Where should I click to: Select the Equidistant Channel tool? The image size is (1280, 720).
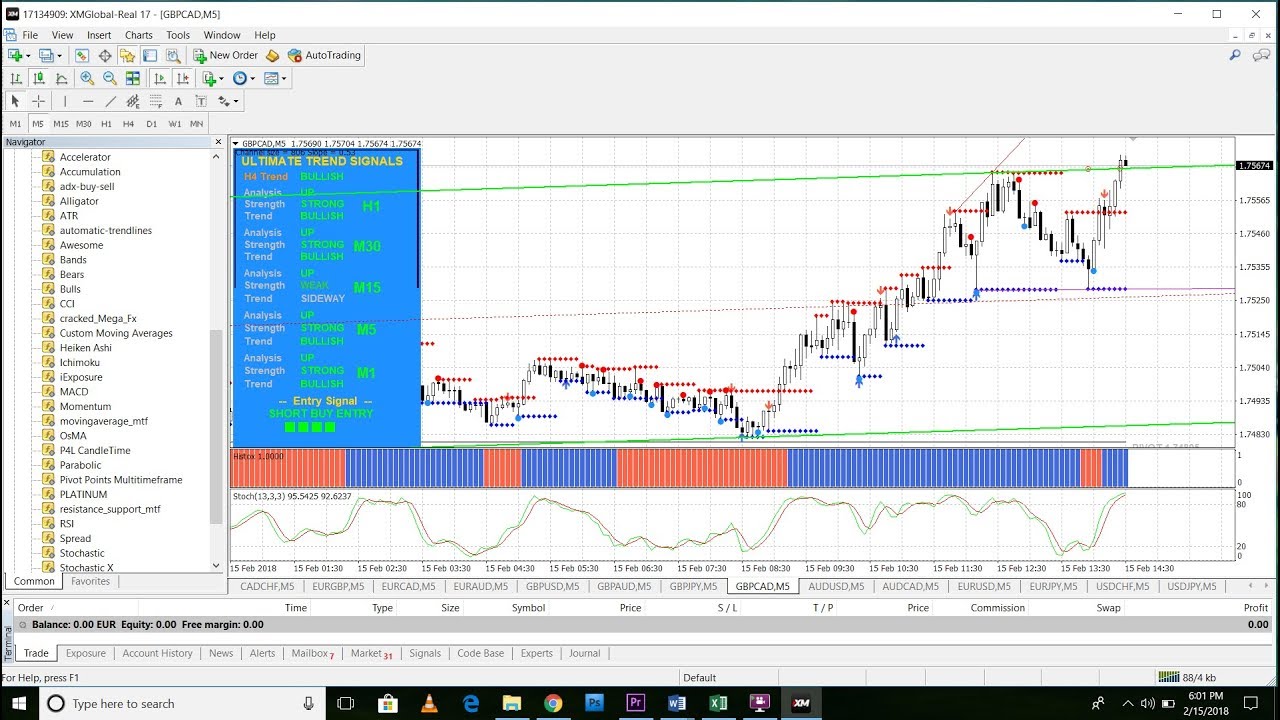click(x=134, y=101)
